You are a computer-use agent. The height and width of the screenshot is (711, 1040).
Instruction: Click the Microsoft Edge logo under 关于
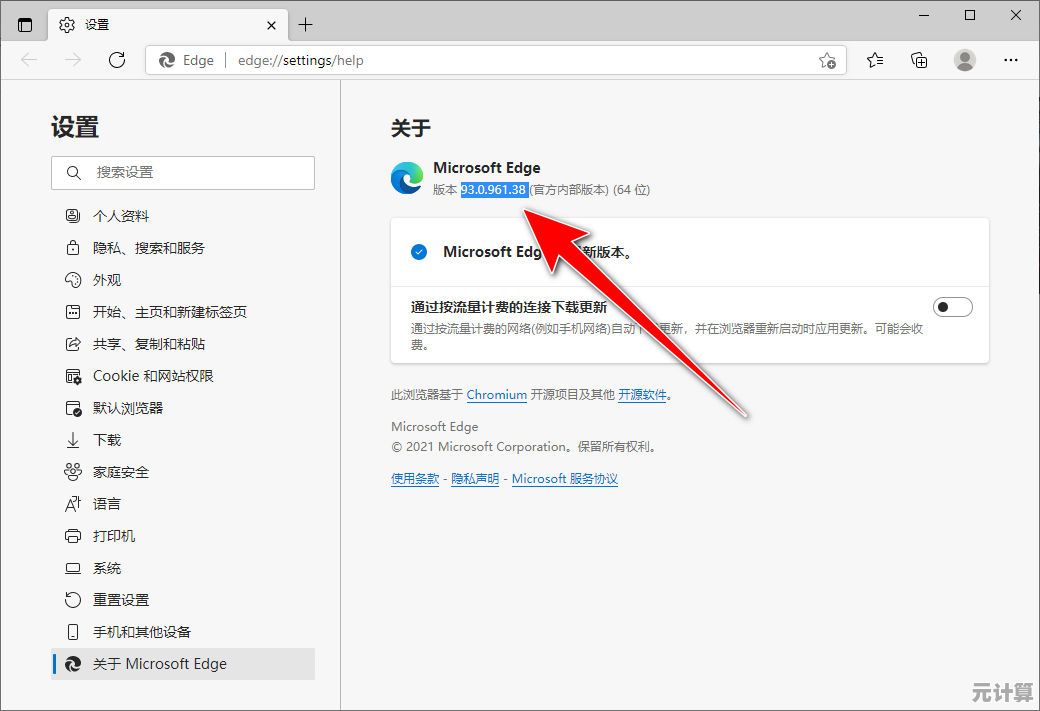pyautogui.click(x=407, y=178)
